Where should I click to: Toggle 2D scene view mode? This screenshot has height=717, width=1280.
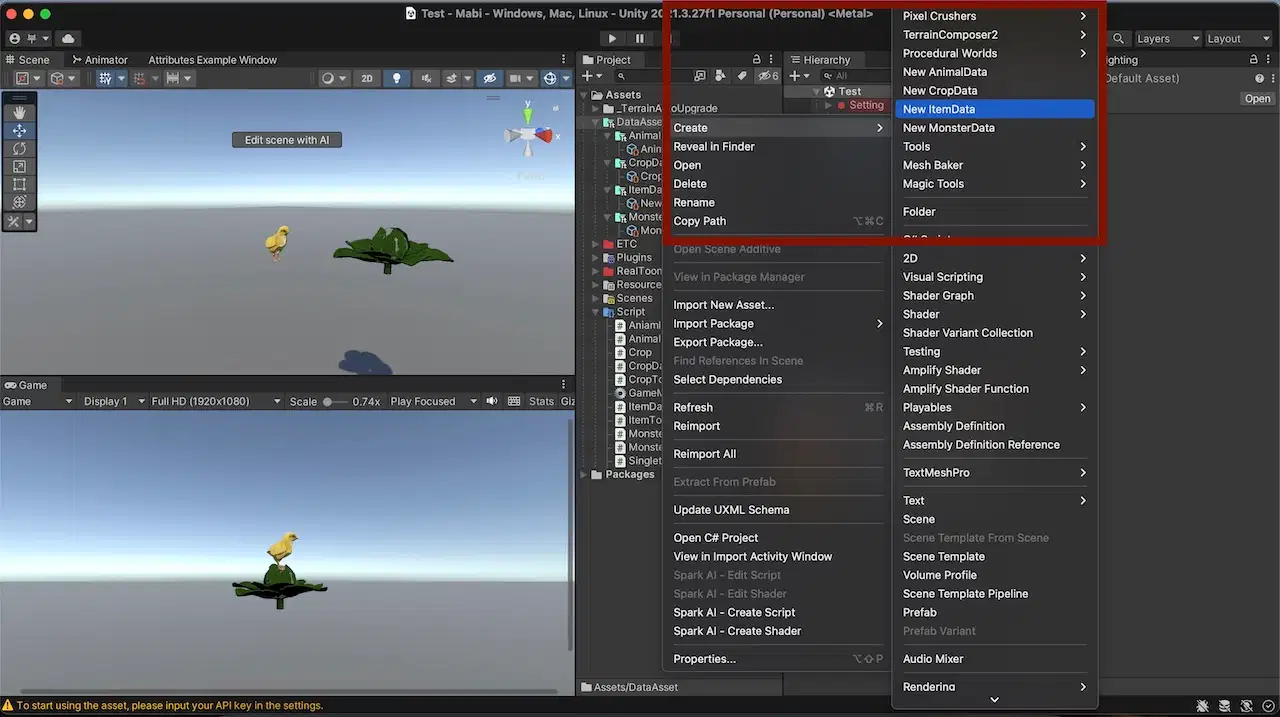[367, 78]
